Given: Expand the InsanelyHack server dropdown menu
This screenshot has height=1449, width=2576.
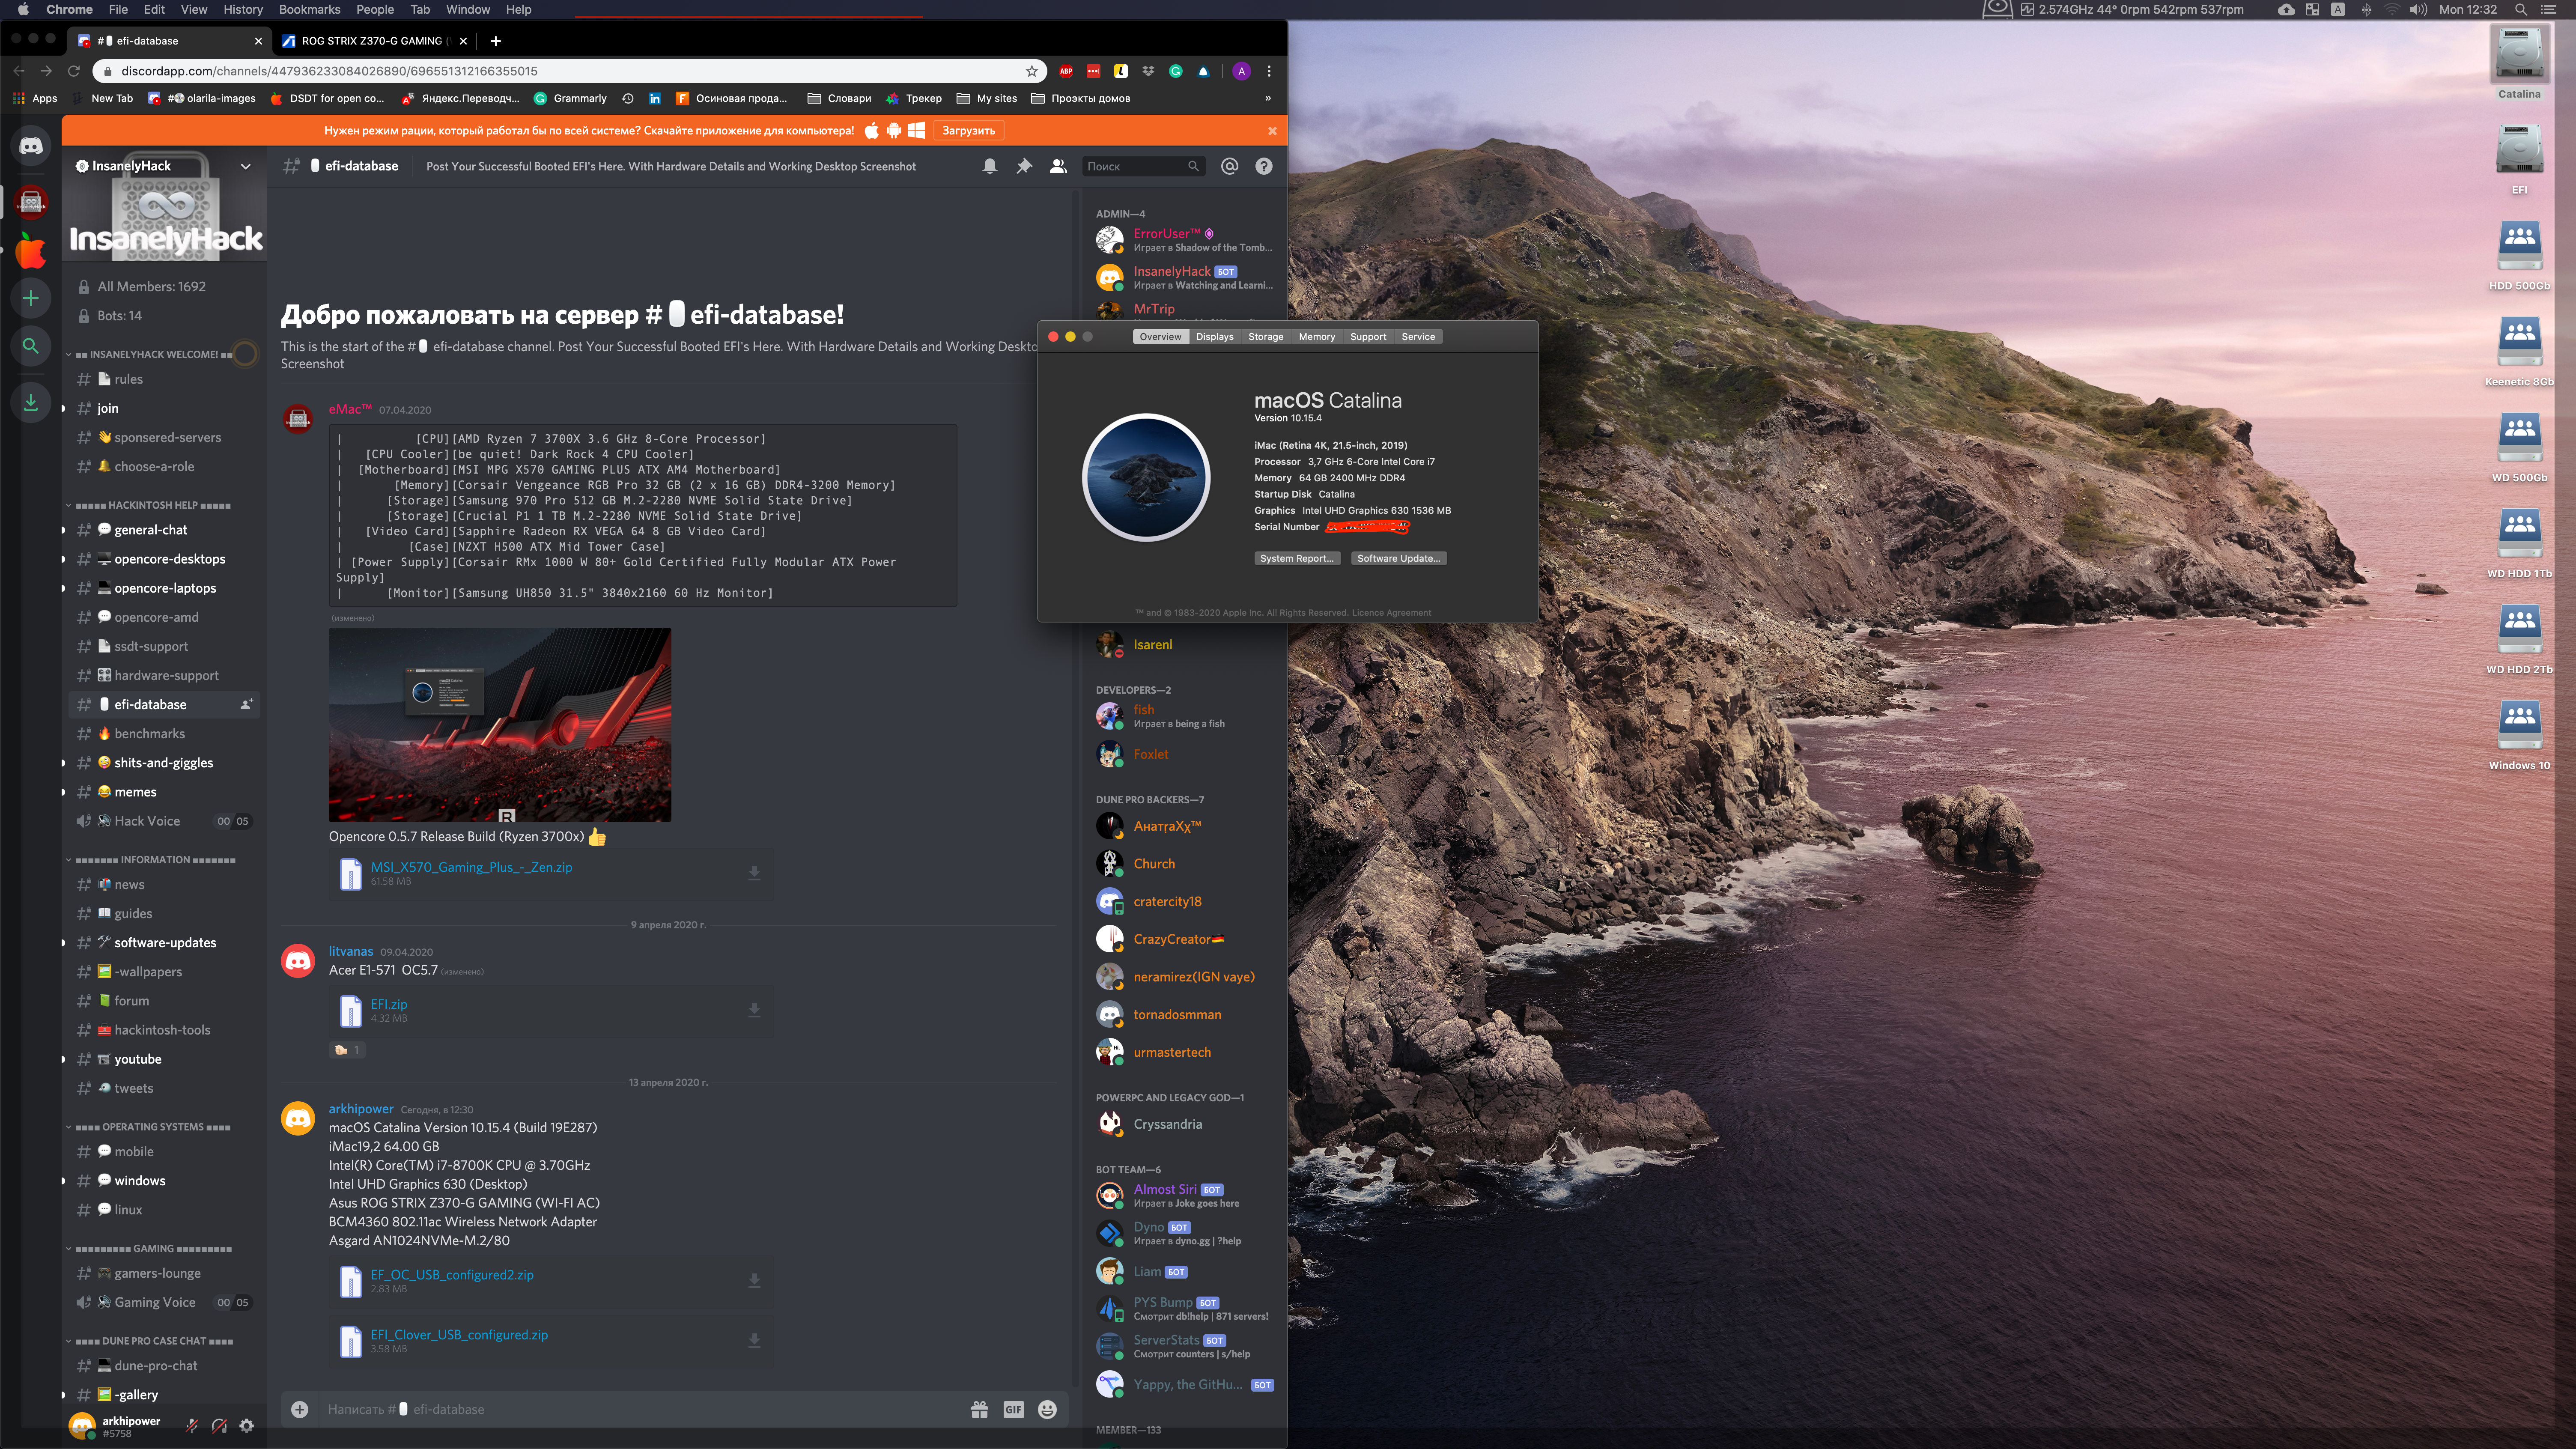Looking at the screenshot, I should [x=245, y=166].
